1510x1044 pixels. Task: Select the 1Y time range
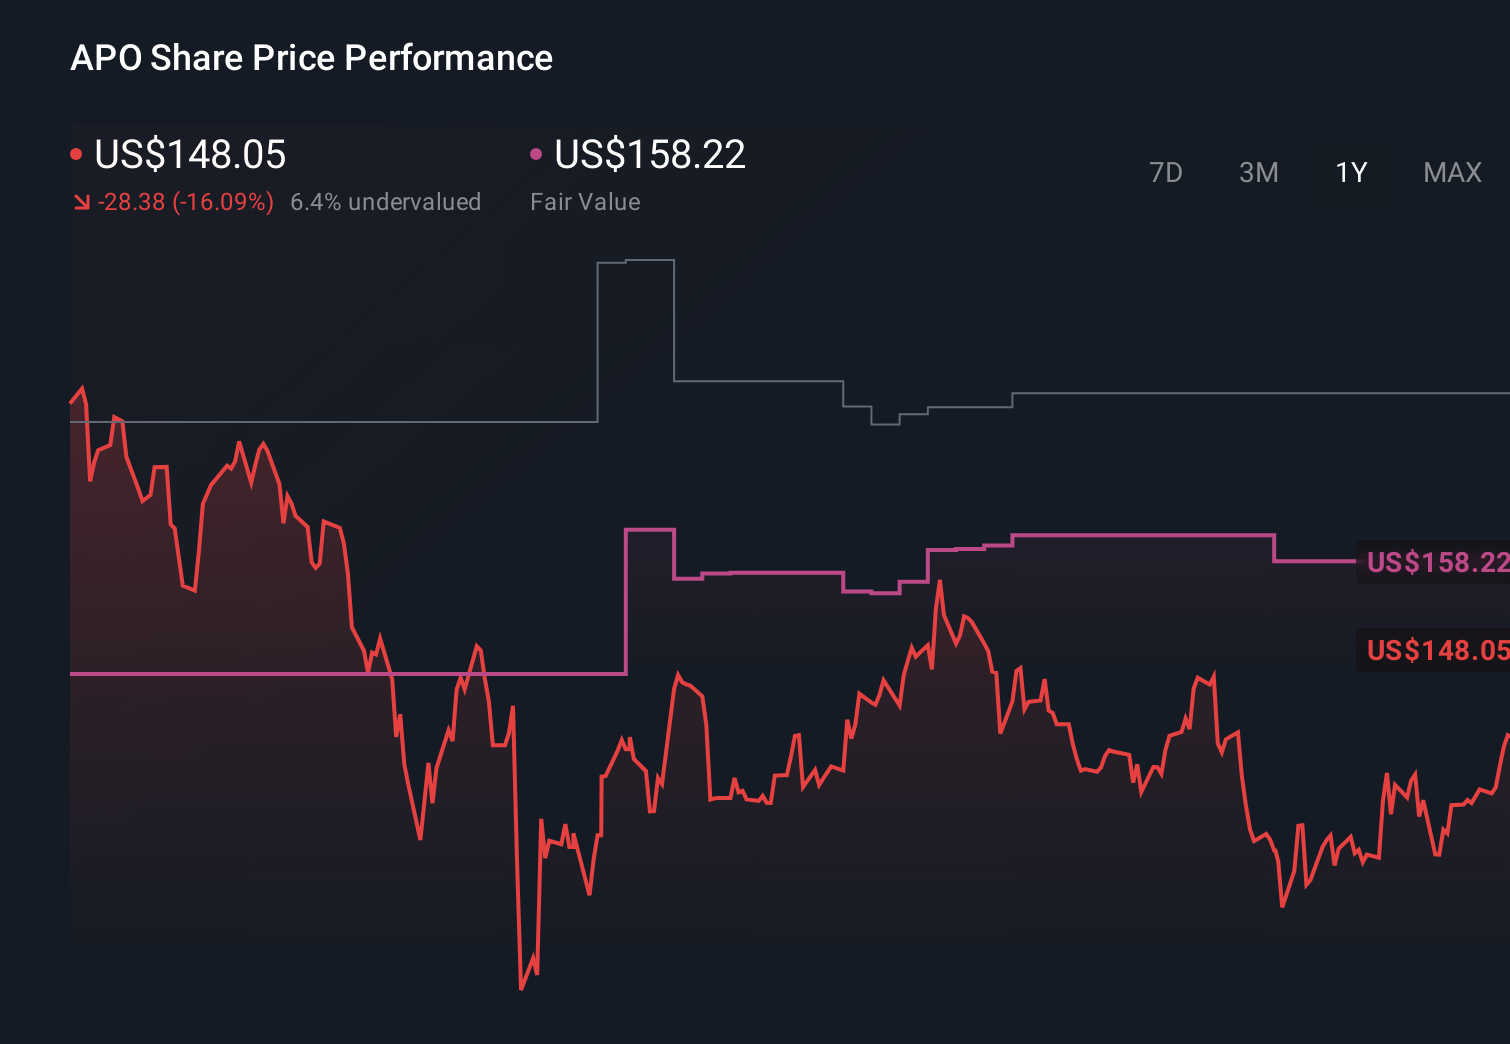(x=1350, y=172)
